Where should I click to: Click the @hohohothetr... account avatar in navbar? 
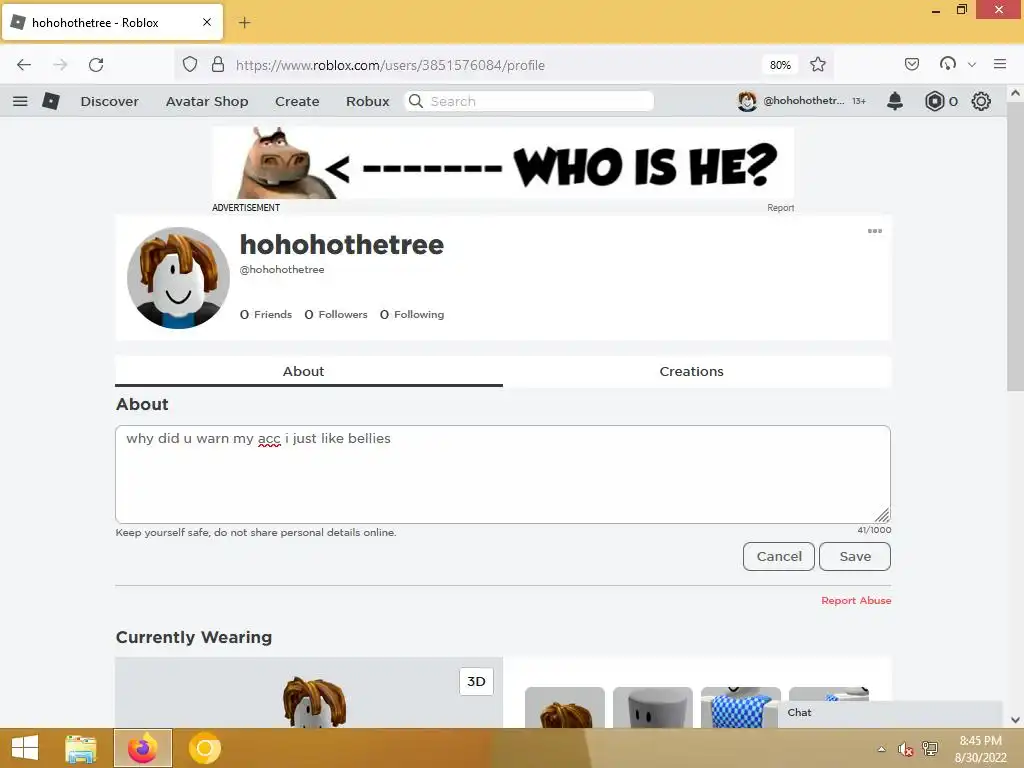click(x=747, y=101)
